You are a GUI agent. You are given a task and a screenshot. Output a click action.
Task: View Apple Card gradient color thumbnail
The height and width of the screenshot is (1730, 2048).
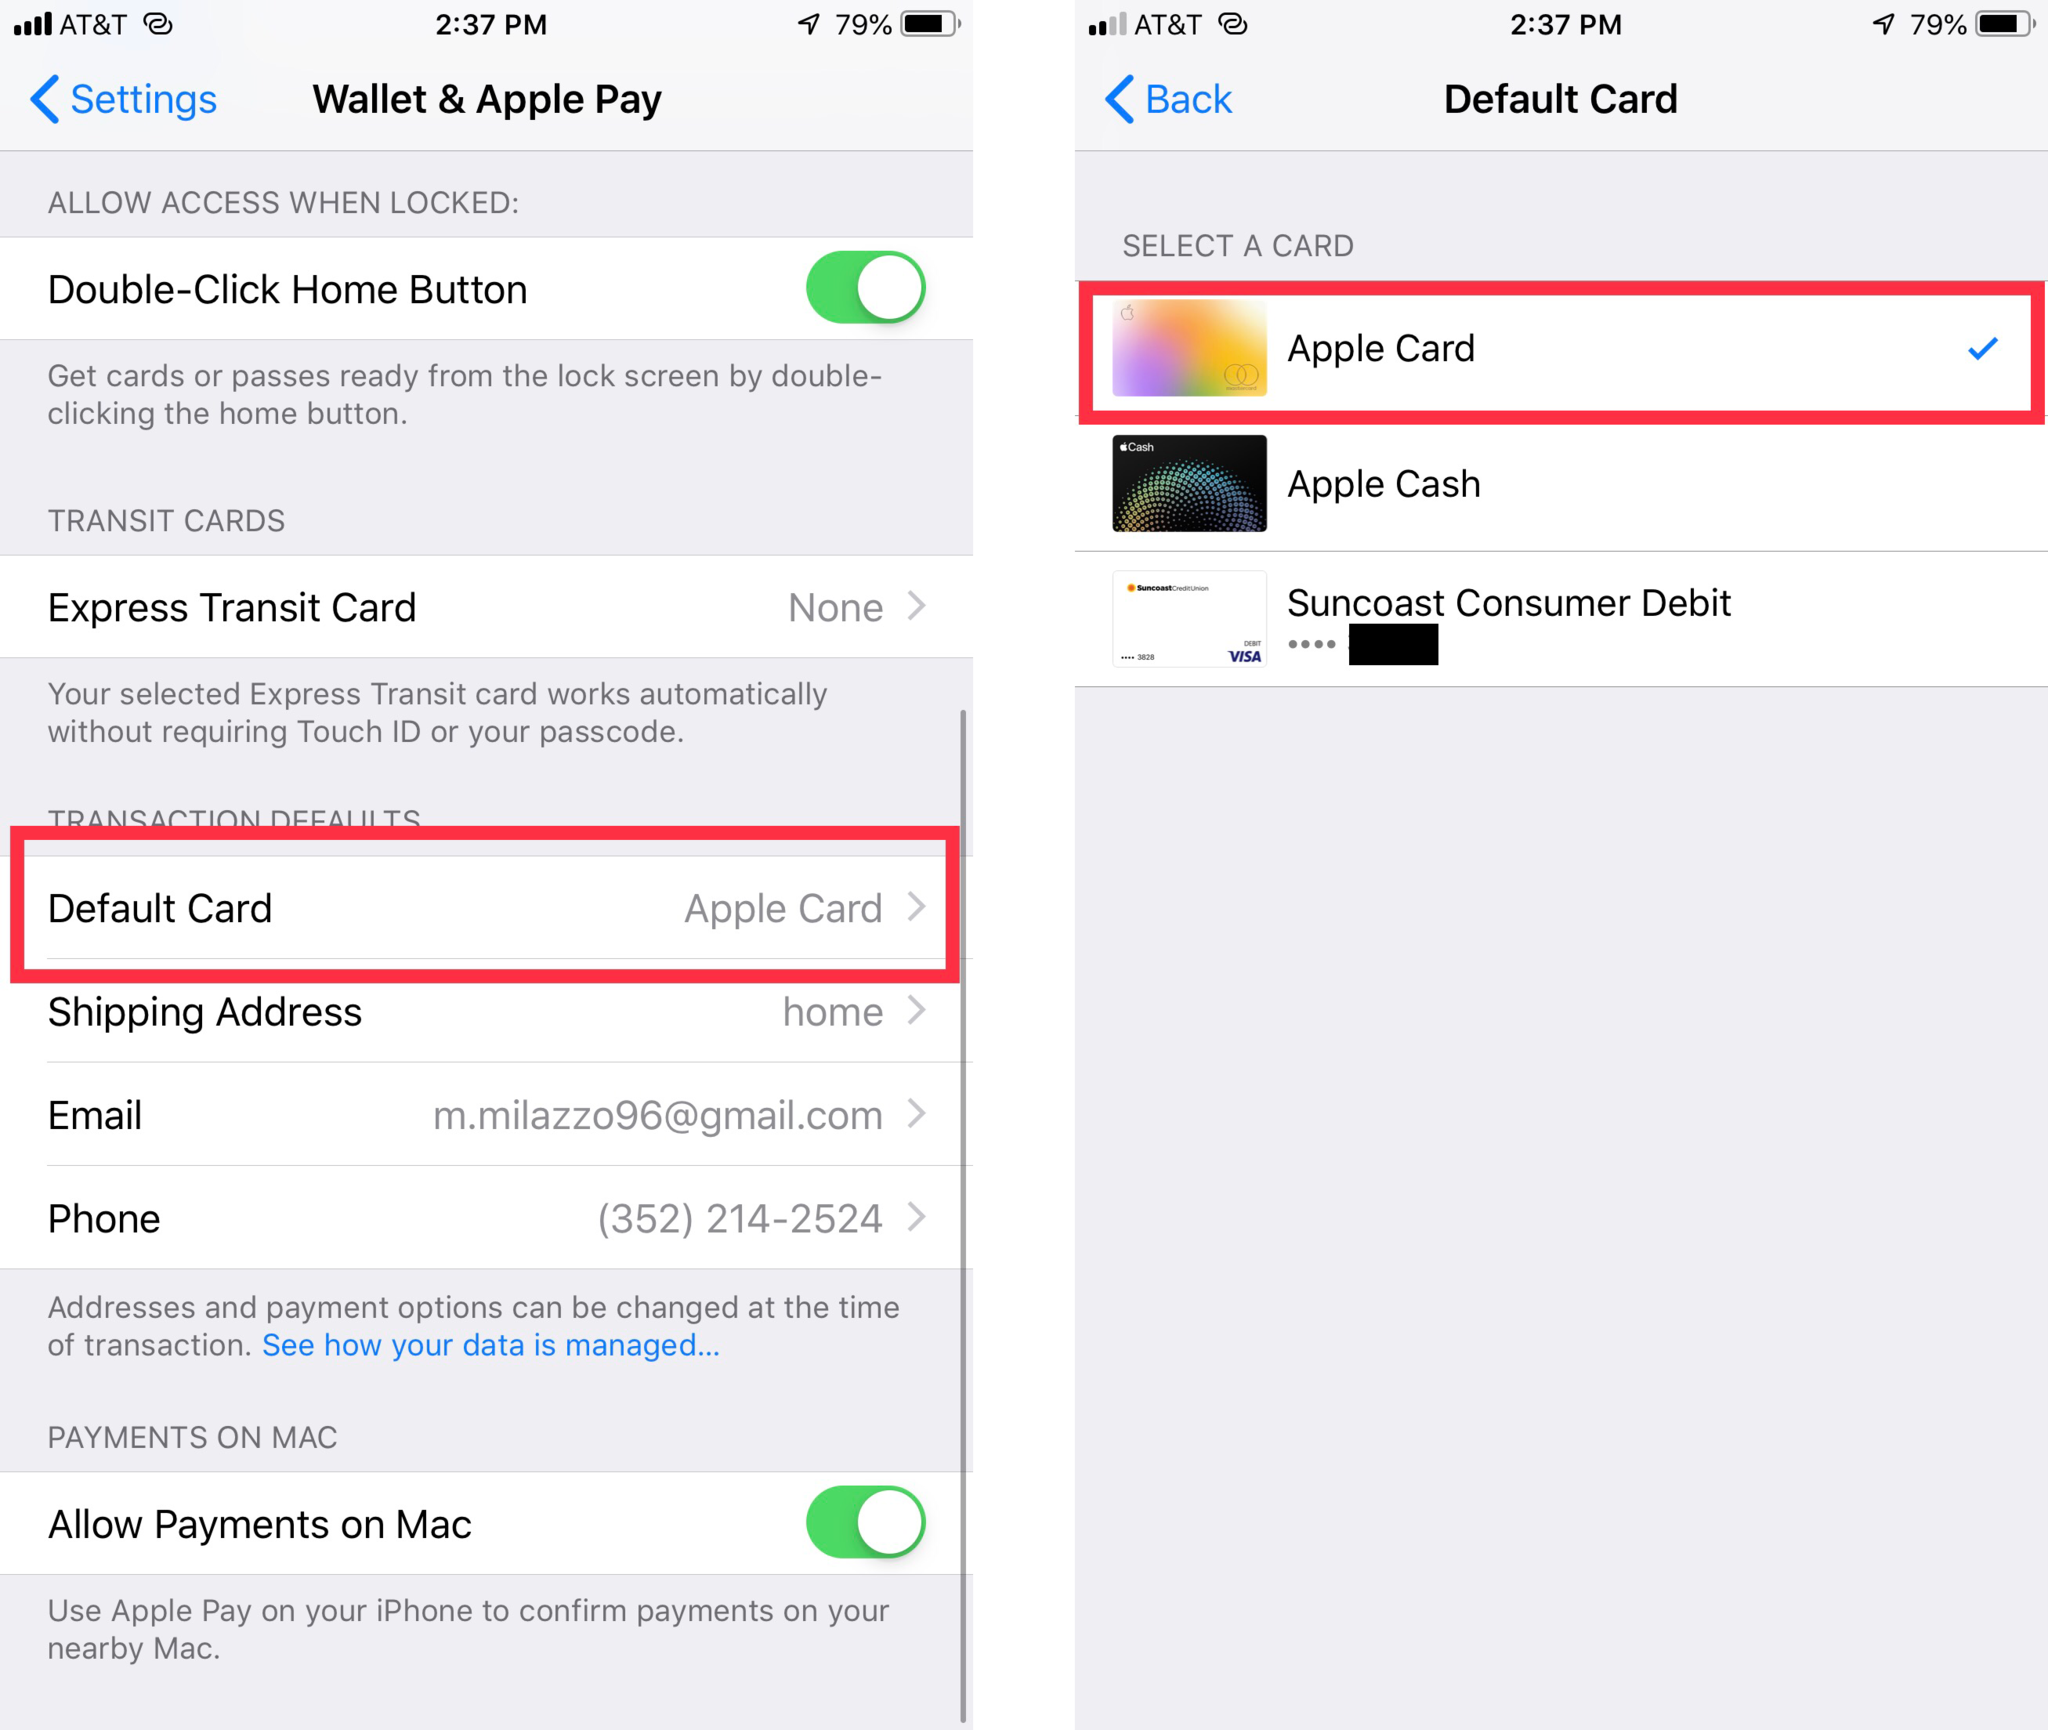(1190, 347)
